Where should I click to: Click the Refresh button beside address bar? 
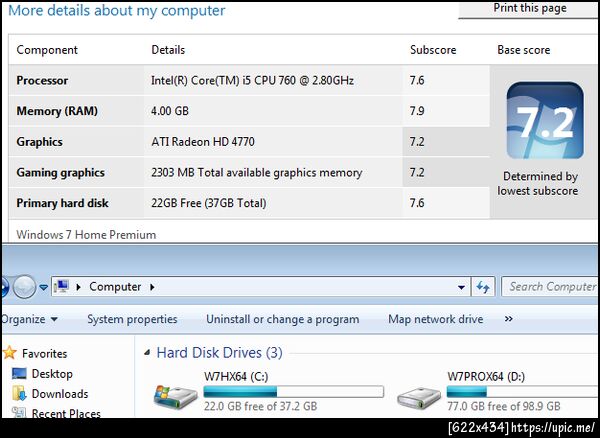483,287
